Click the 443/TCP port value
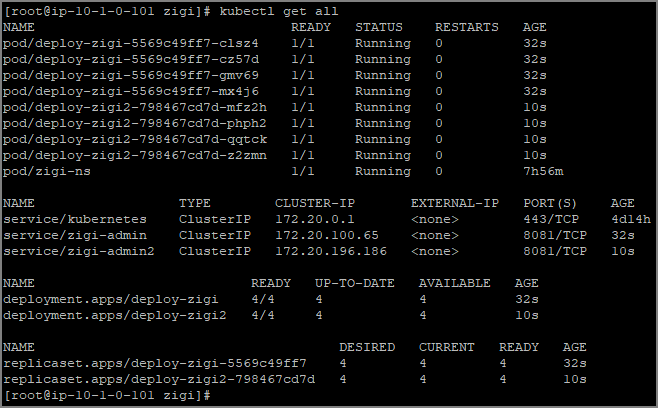658x408 pixels. (x=551, y=219)
